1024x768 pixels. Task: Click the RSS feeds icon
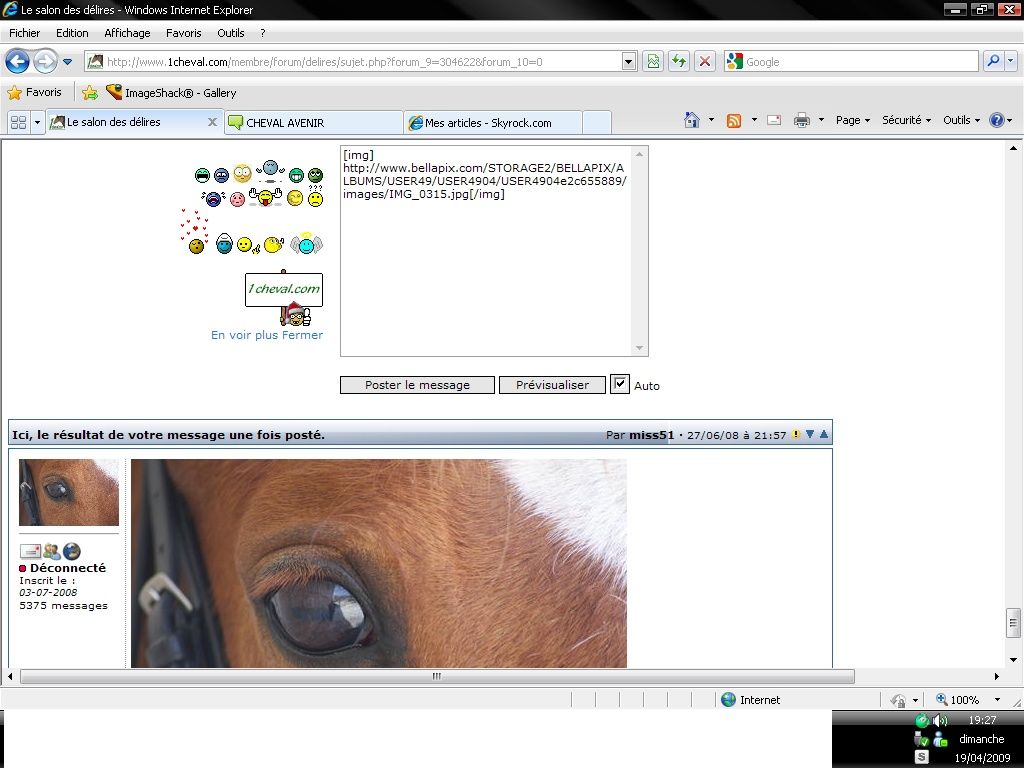pyautogui.click(x=734, y=120)
